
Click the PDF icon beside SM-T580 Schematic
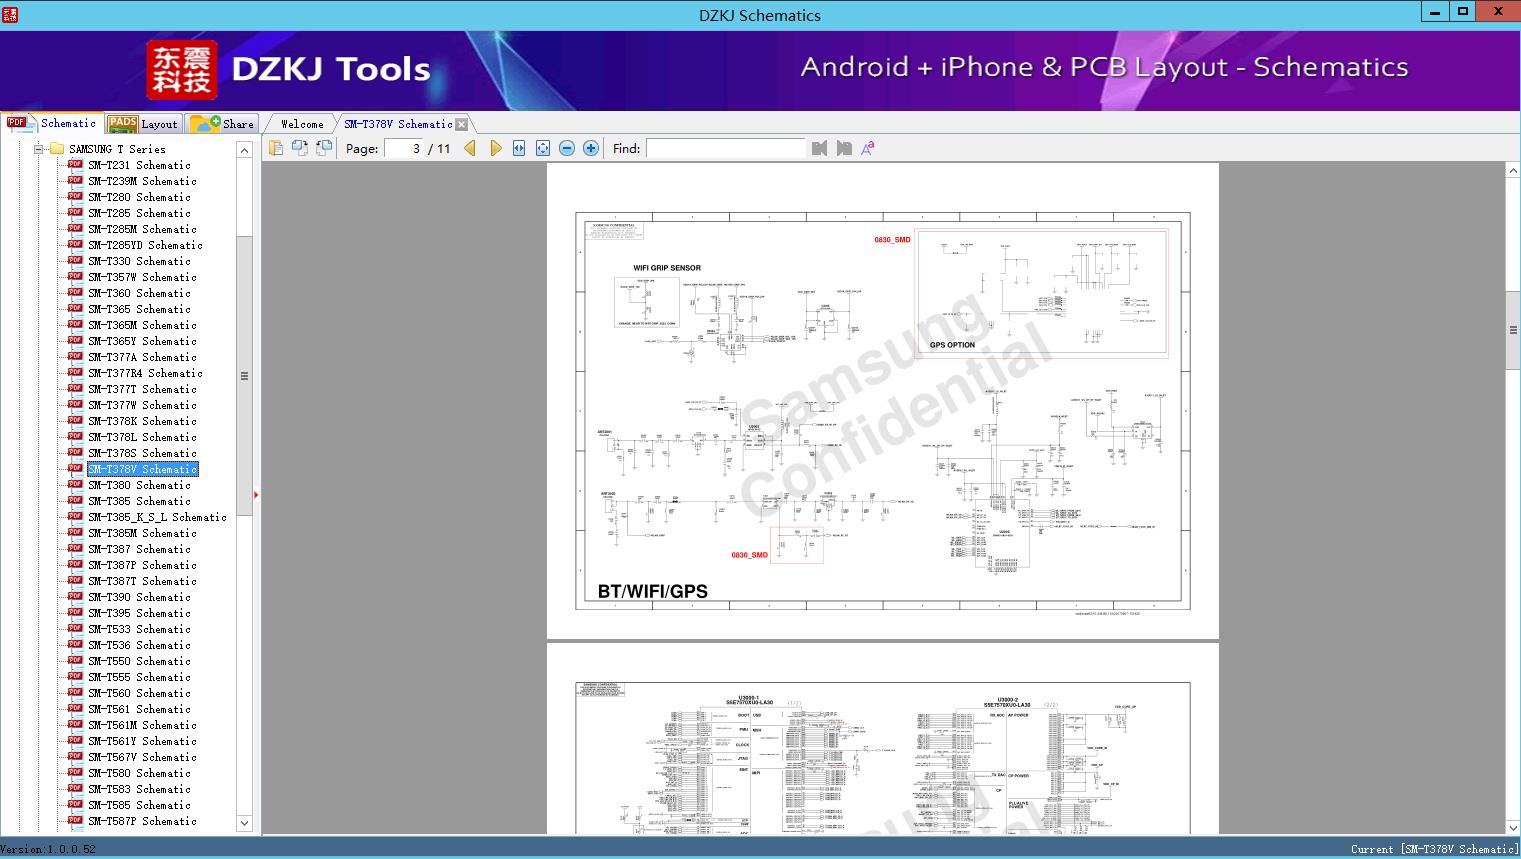[75, 772]
